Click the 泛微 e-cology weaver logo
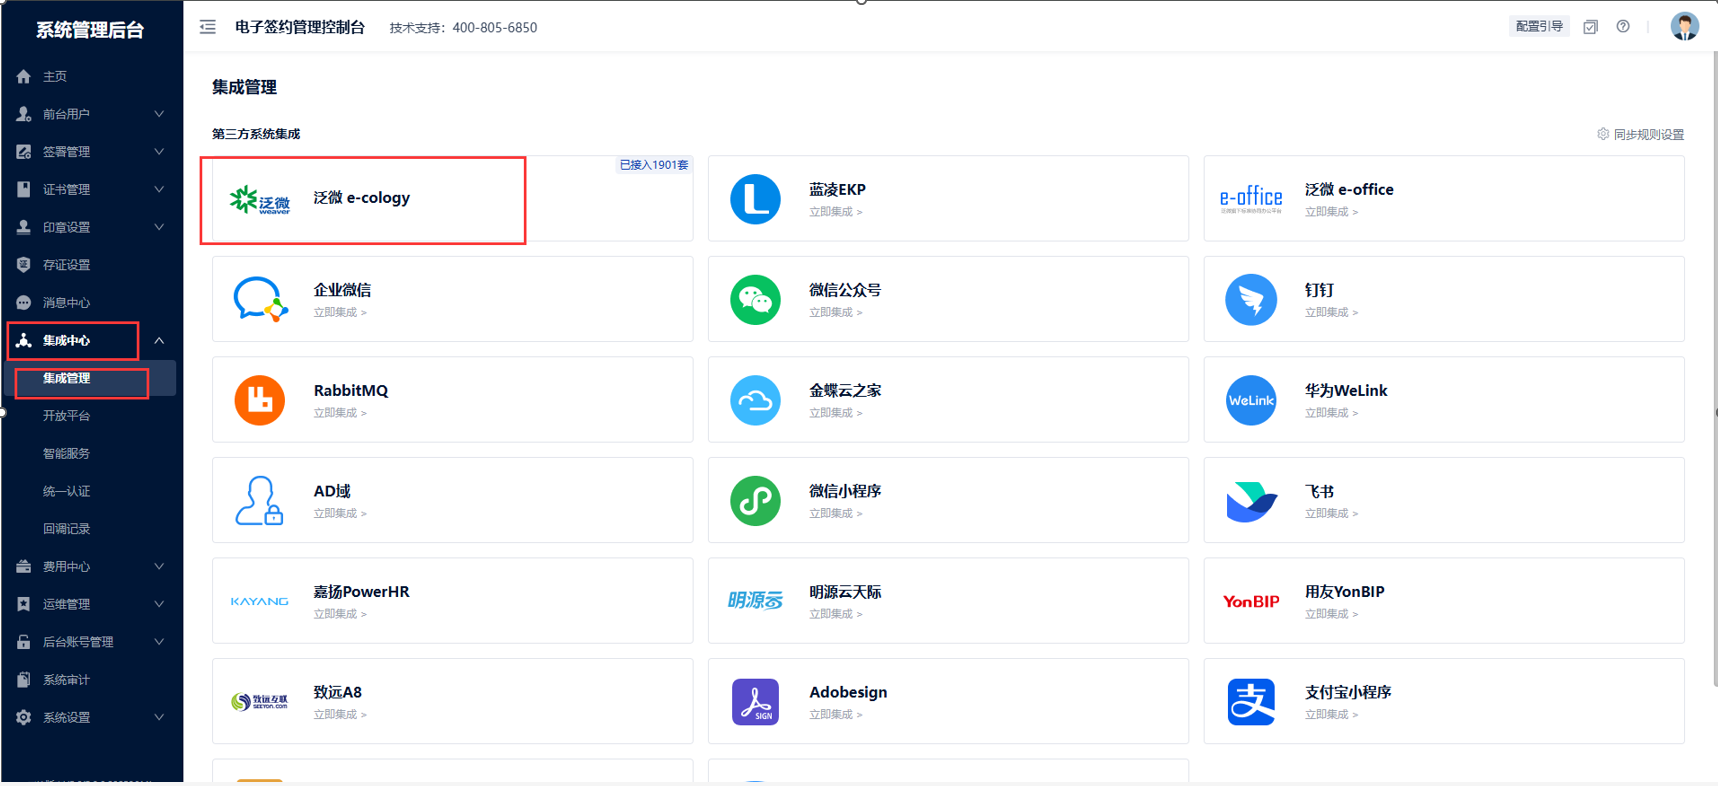This screenshot has height=786, width=1718. click(260, 200)
